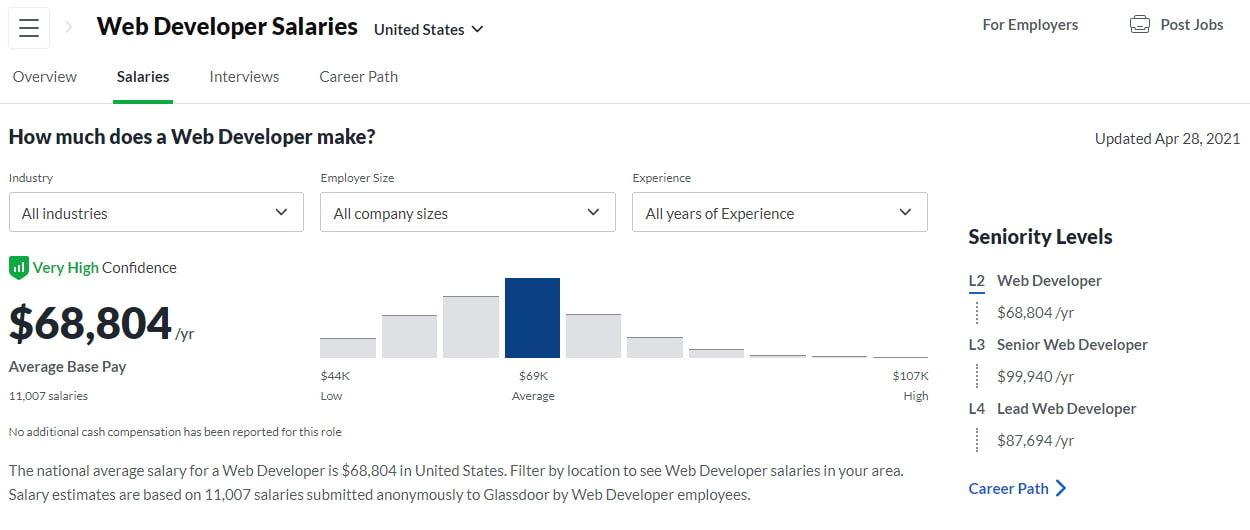Click the Career Path link under Seniority Levels
The width and height of the screenshot is (1250, 530).
pos(1008,488)
